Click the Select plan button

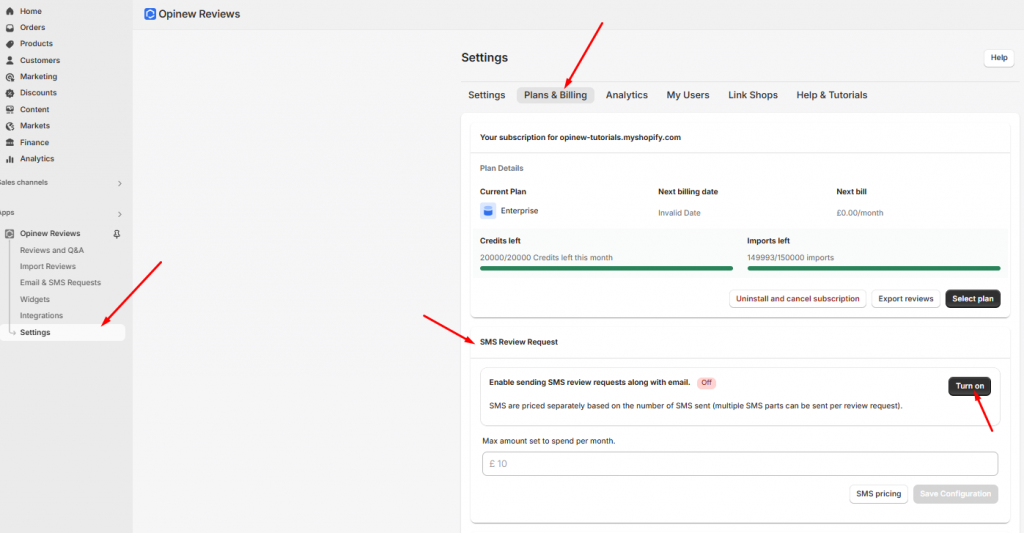click(972, 299)
